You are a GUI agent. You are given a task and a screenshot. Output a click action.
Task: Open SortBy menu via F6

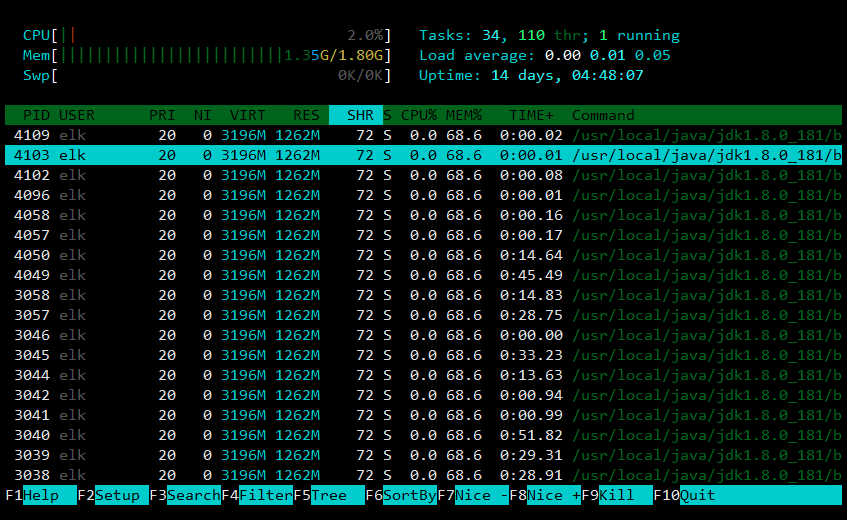pos(401,495)
